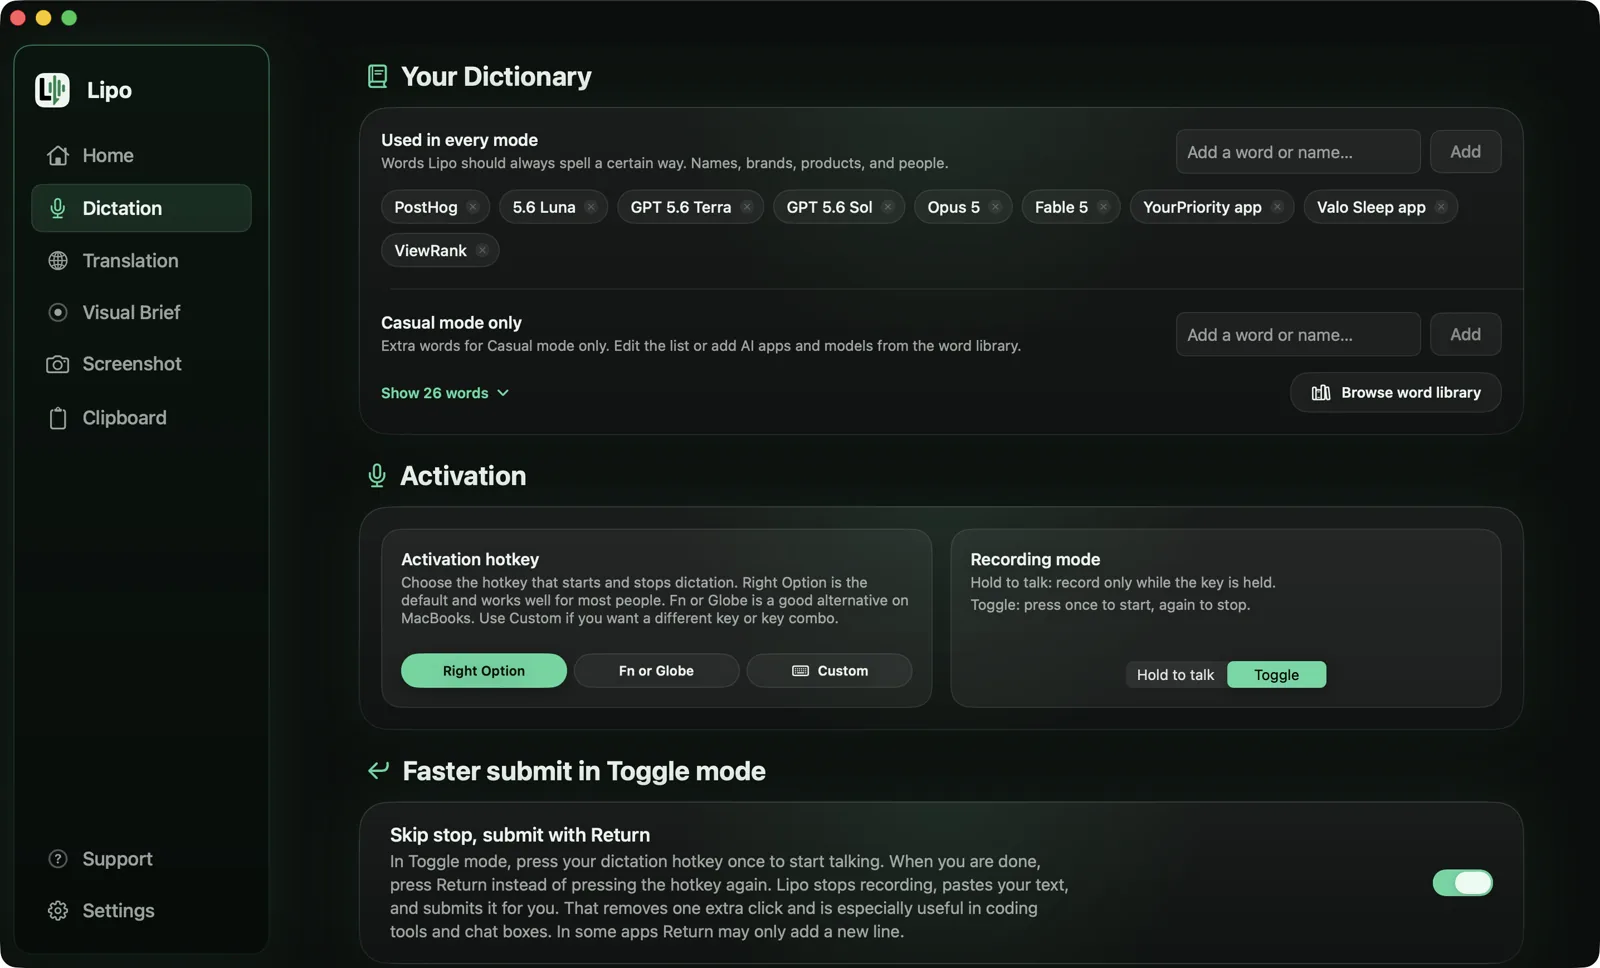Viewport: 1600px width, 968px height.
Task: Delete the GPT 5.6 Terra chip
Action: 747,207
